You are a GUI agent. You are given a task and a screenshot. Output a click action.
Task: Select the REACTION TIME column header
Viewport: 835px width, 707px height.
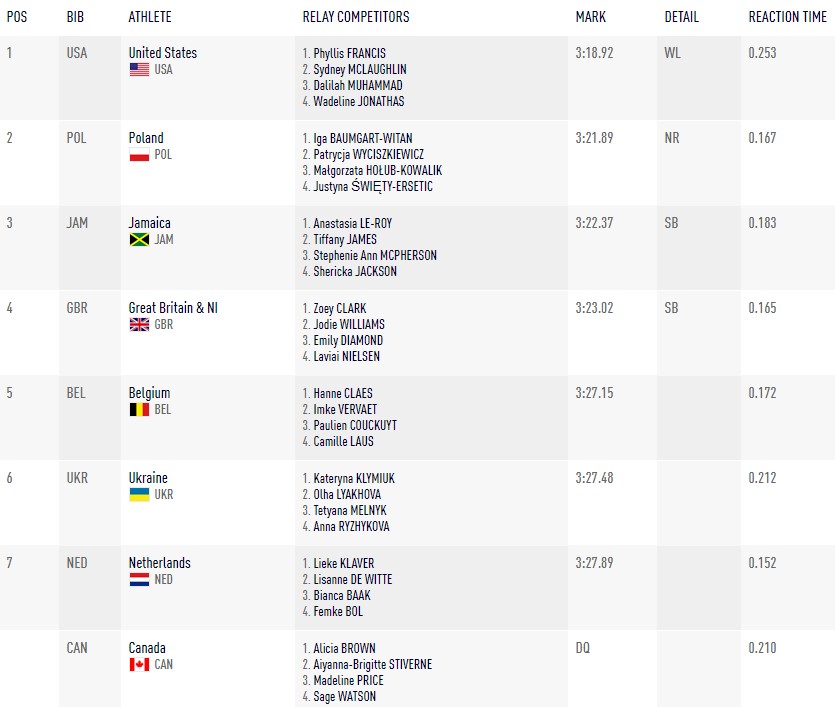(788, 17)
